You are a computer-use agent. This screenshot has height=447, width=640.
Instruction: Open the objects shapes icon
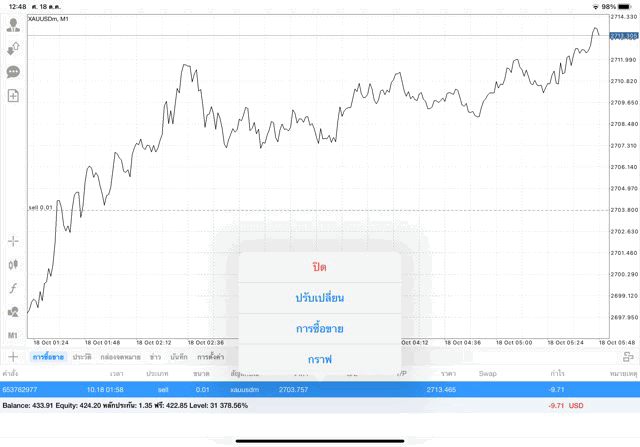point(14,312)
